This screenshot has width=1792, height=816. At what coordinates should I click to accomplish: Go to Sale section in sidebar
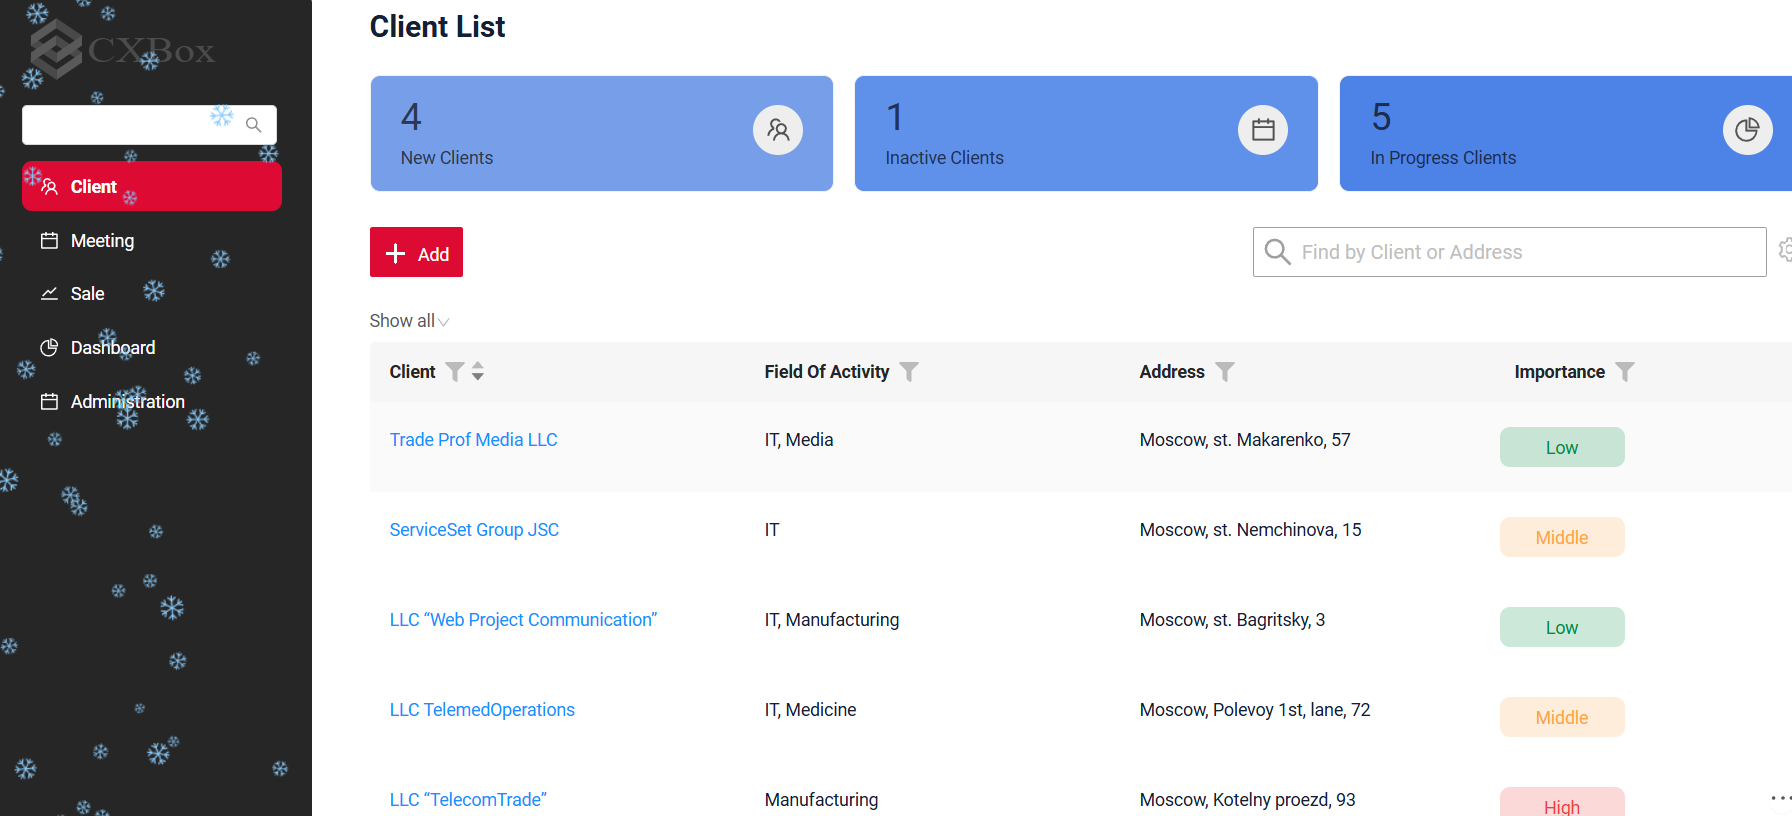[x=87, y=294]
